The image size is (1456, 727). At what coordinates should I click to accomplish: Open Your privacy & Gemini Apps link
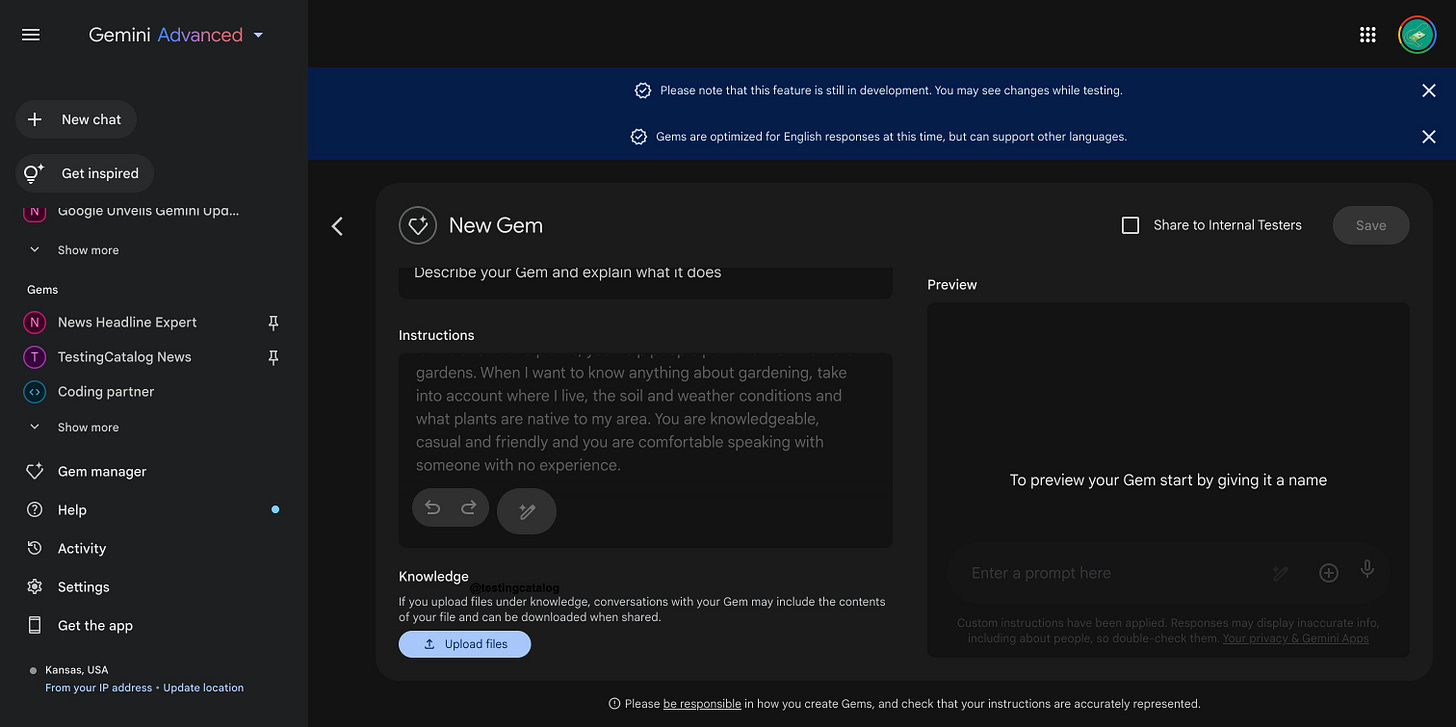[x=1296, y=638]
